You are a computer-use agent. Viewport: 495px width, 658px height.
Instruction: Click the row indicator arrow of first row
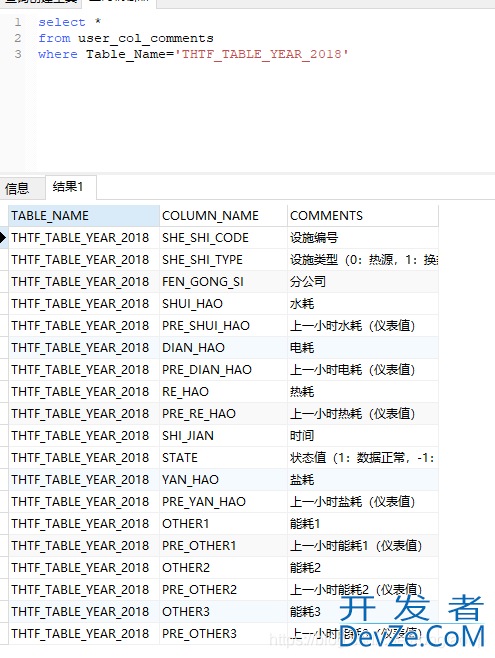coord(3,238)
